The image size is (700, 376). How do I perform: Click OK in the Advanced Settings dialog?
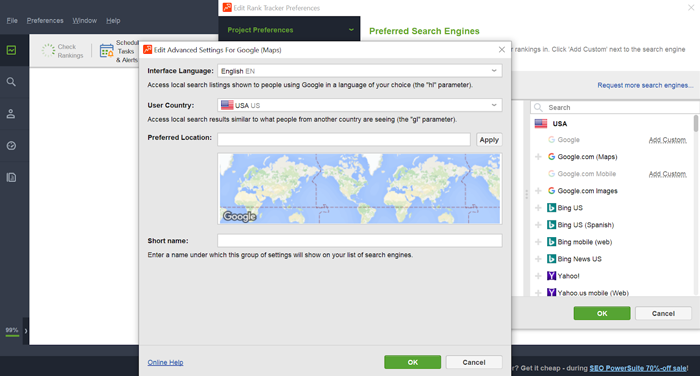click(412, 362)
